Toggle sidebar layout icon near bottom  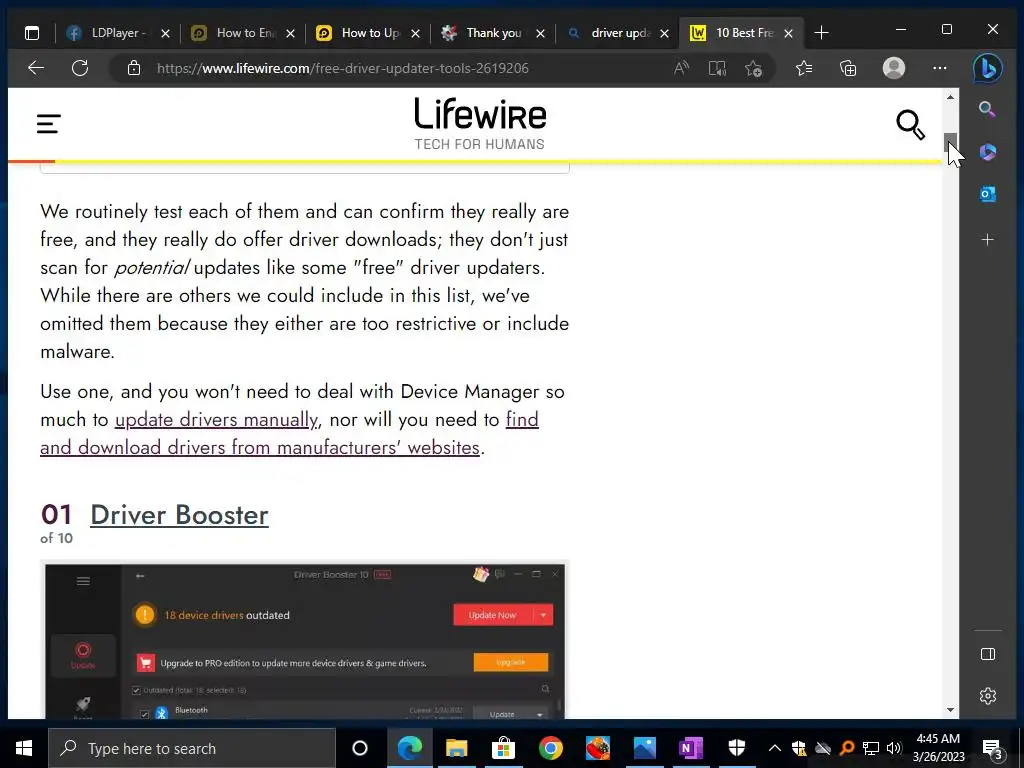click(x=987, y=654)
